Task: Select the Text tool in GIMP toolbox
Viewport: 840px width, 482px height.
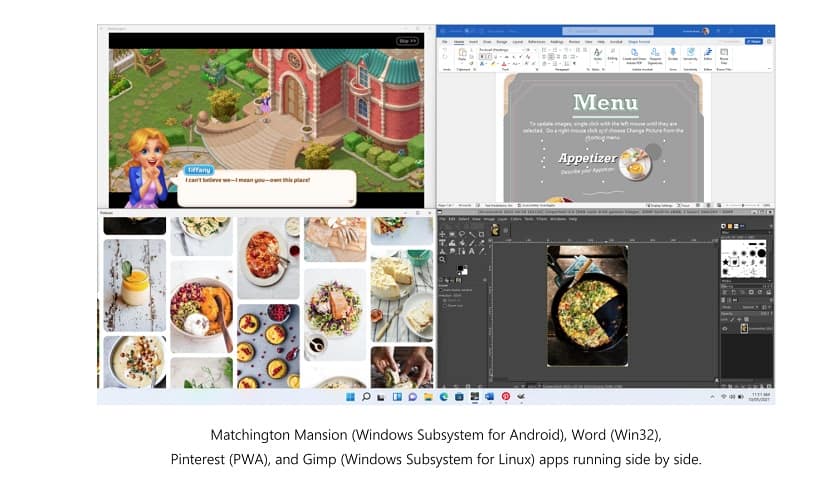Action: pyautogui.click(x=472, y=251)
